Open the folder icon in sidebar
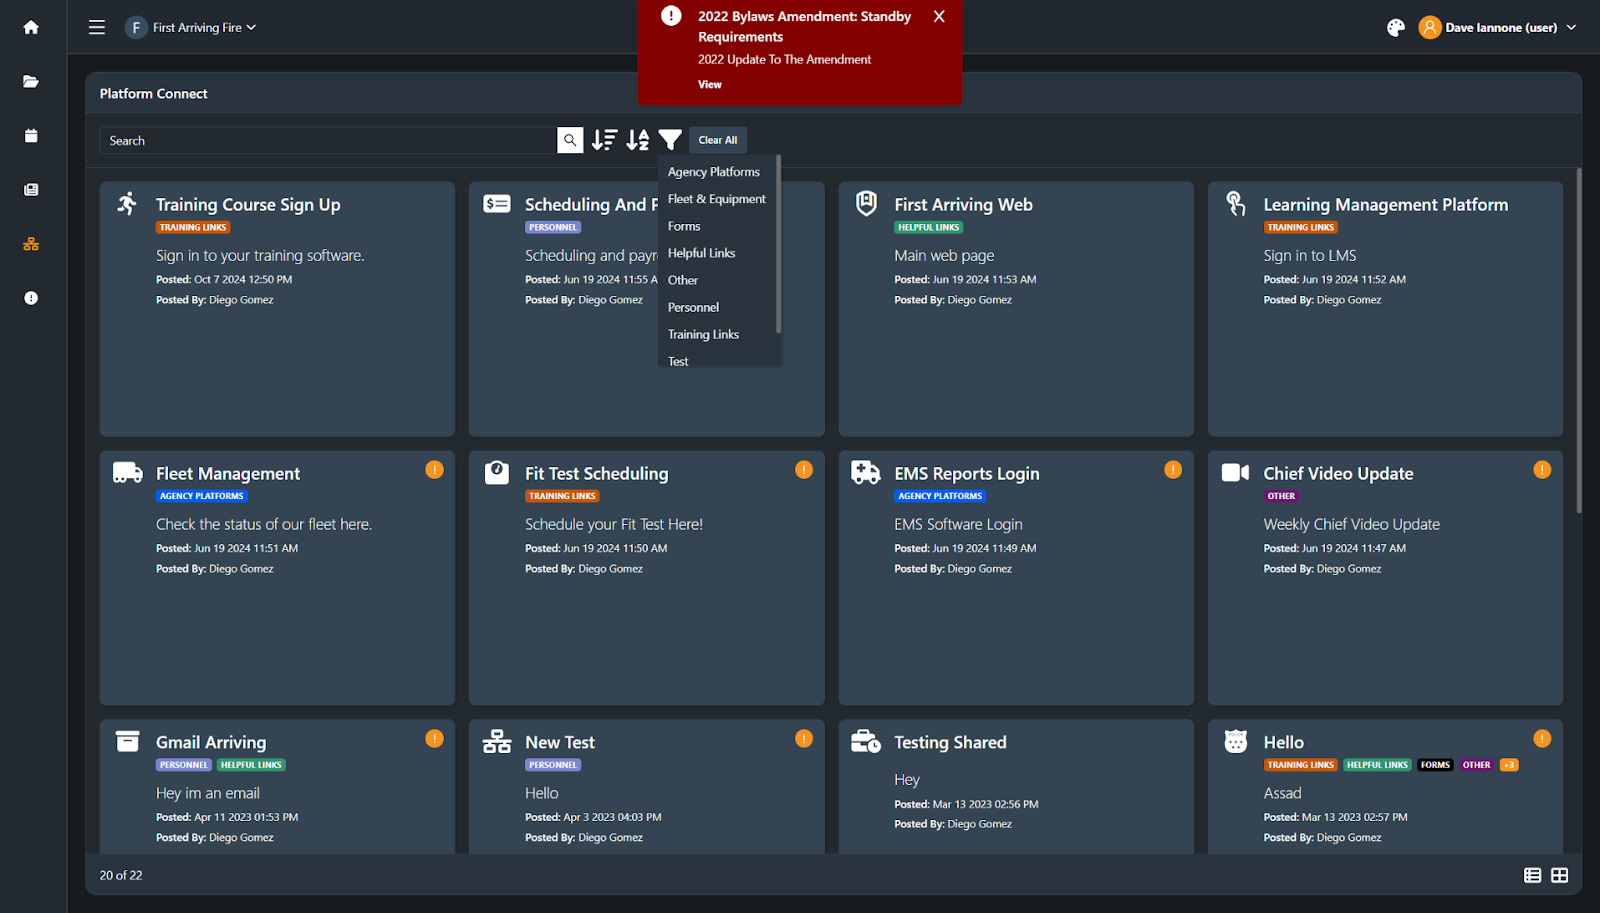This screenshot has width=1600, height=913. pyautogui.click(x=31, y=81)
